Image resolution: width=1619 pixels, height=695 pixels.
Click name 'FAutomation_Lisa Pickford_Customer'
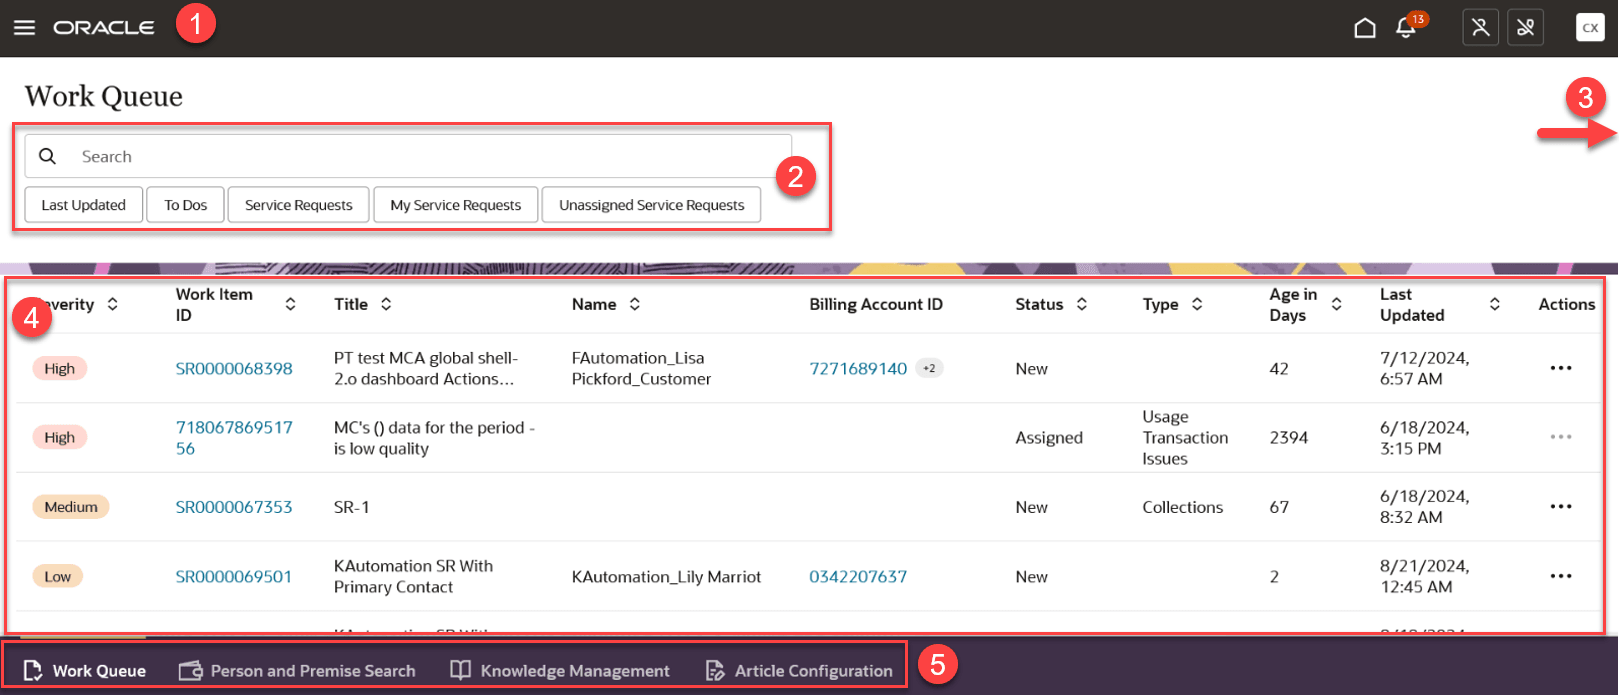pos(642,368)
